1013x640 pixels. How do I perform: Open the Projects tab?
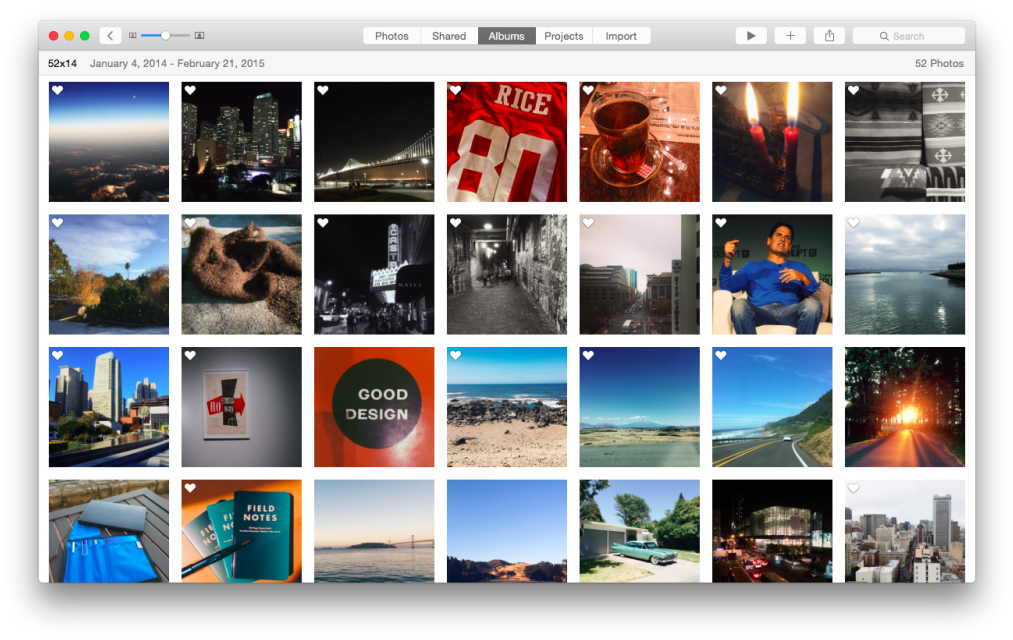coord(563,35)
